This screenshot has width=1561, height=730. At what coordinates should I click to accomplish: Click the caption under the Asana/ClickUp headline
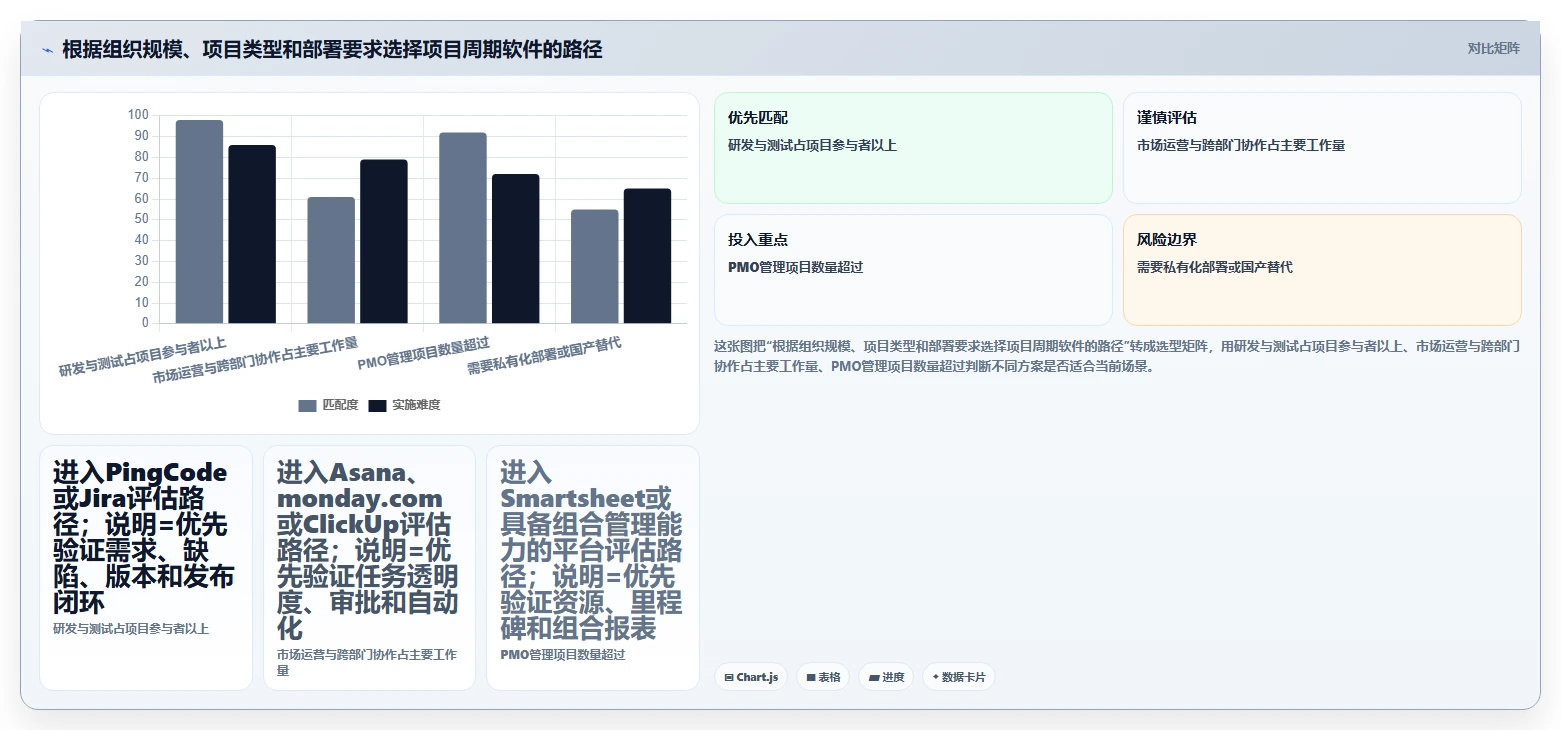tap(368, 662)
